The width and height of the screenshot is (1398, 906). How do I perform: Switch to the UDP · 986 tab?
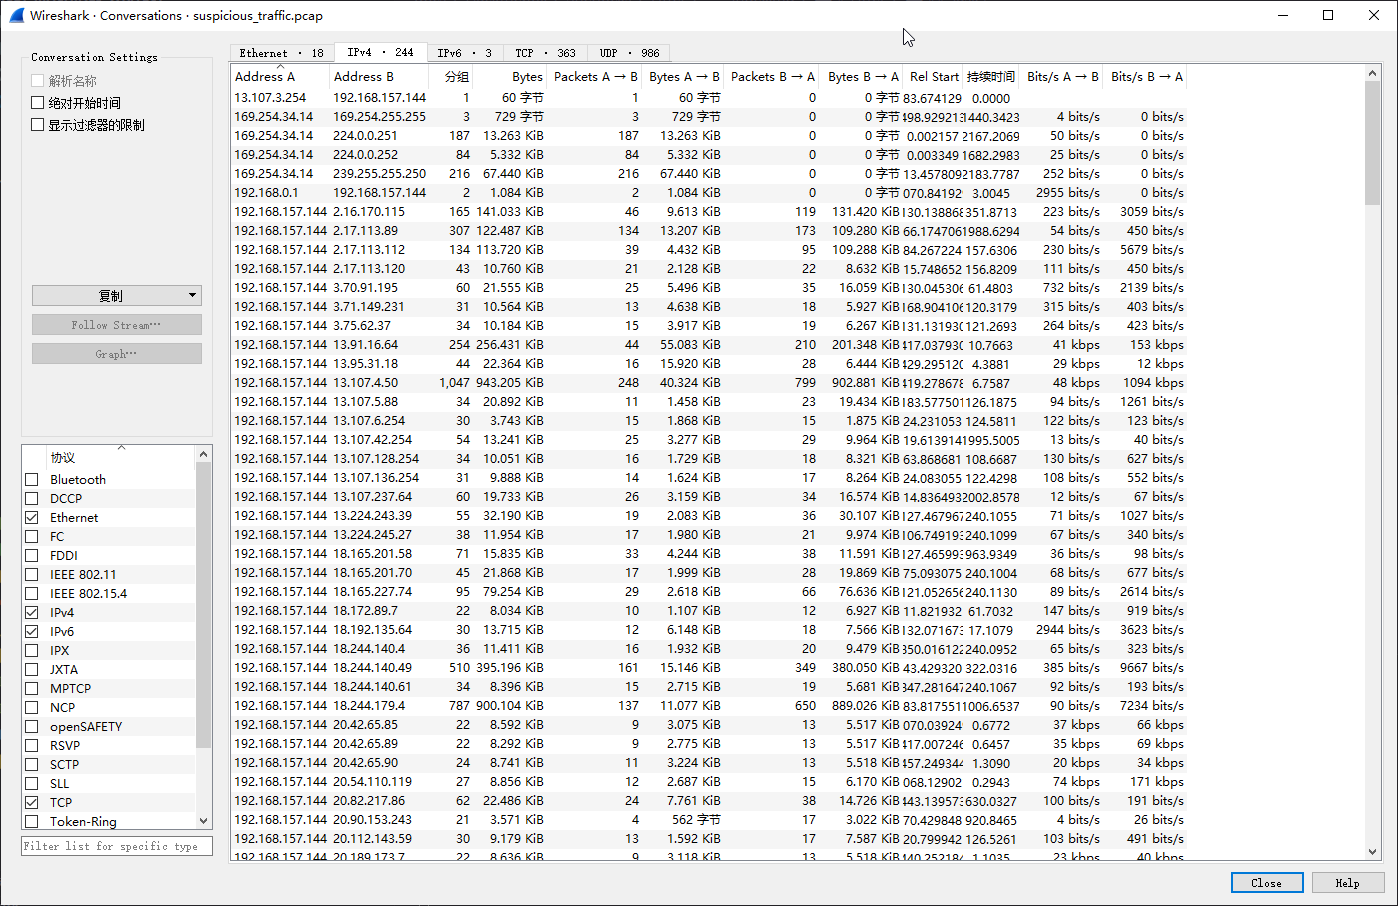pos(629,53)
